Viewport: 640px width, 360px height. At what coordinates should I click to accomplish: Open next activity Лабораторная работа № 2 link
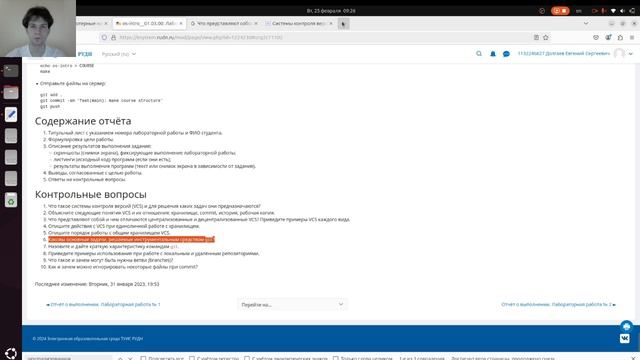point(558,304)
